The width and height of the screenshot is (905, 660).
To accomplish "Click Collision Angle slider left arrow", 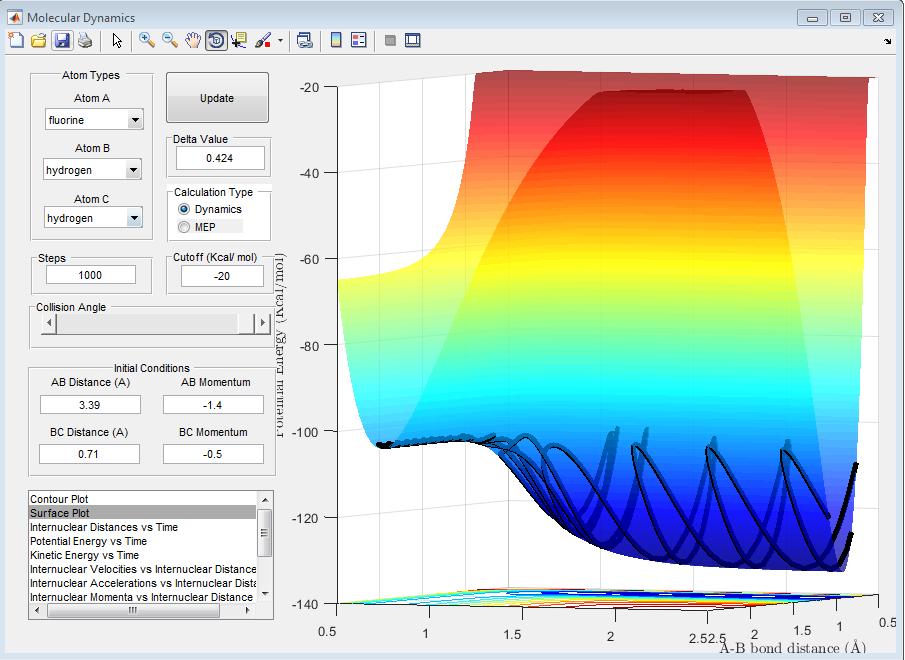I will pos(49,323).
